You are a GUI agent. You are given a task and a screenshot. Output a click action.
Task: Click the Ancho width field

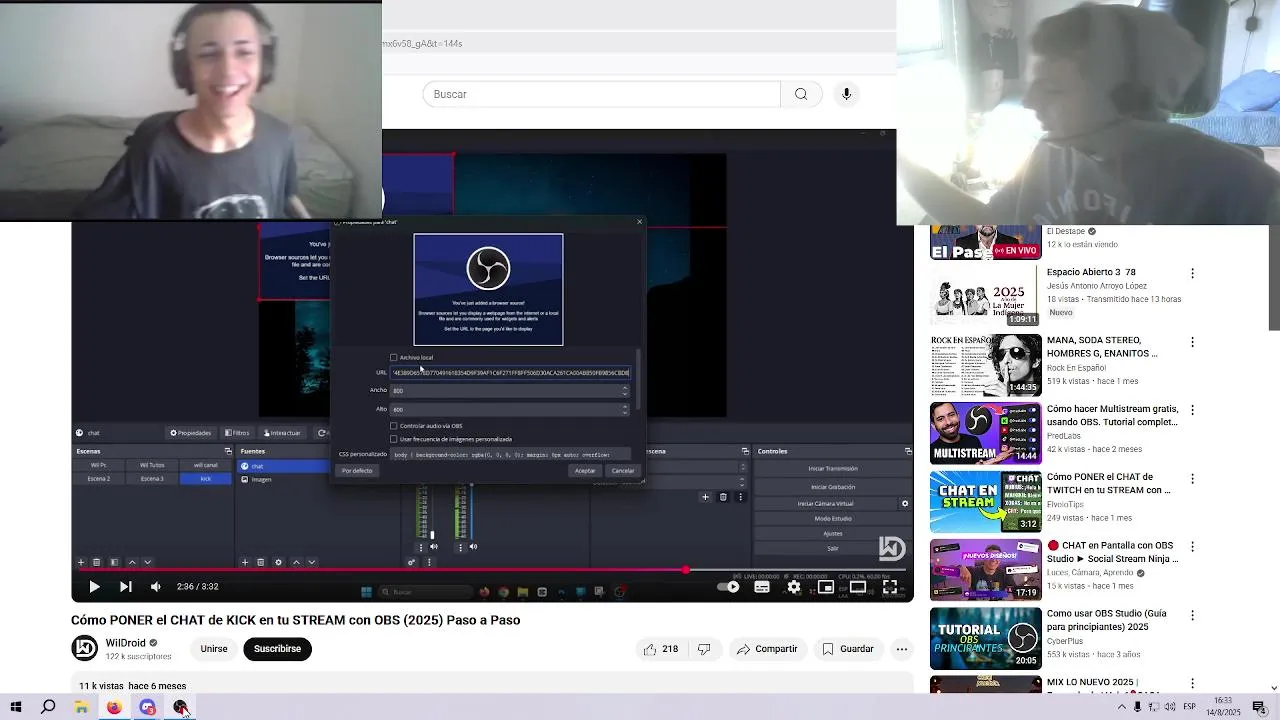[510, 391]
